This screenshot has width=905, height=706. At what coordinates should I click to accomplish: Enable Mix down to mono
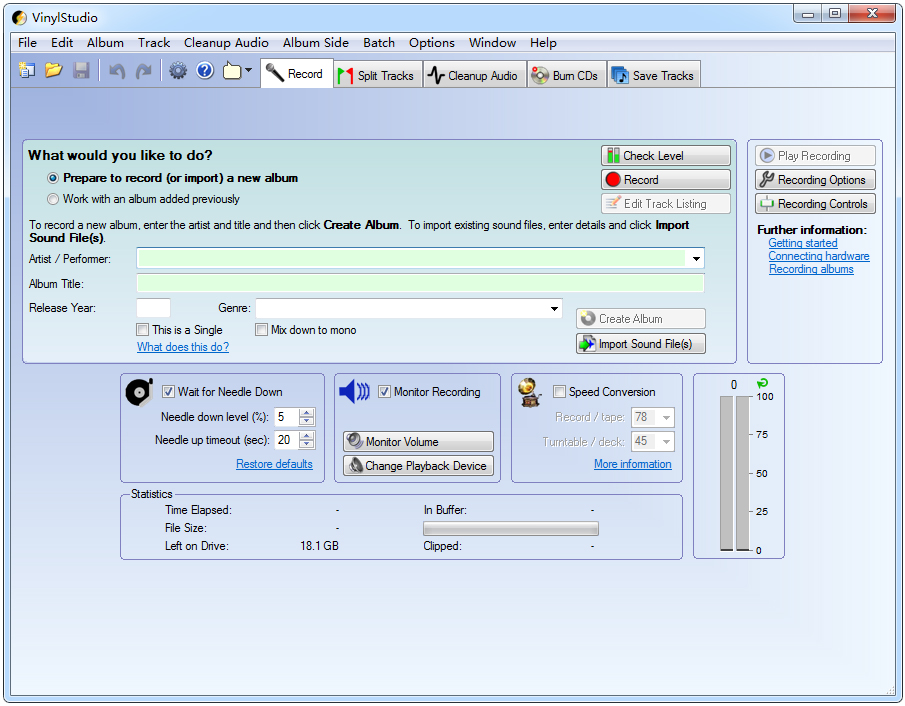point(261,330)
